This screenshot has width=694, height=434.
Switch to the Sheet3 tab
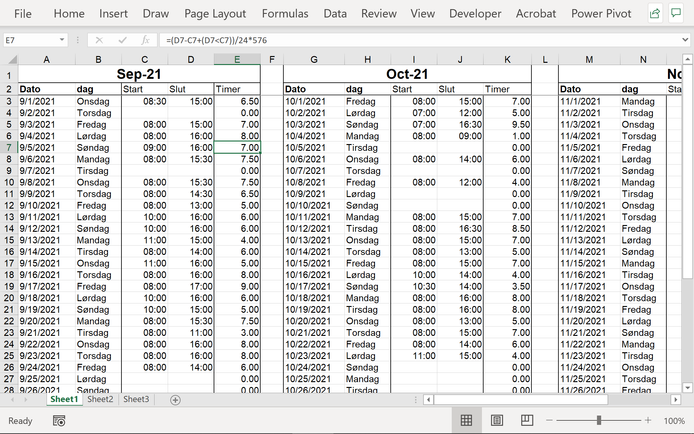click(136, 399)
